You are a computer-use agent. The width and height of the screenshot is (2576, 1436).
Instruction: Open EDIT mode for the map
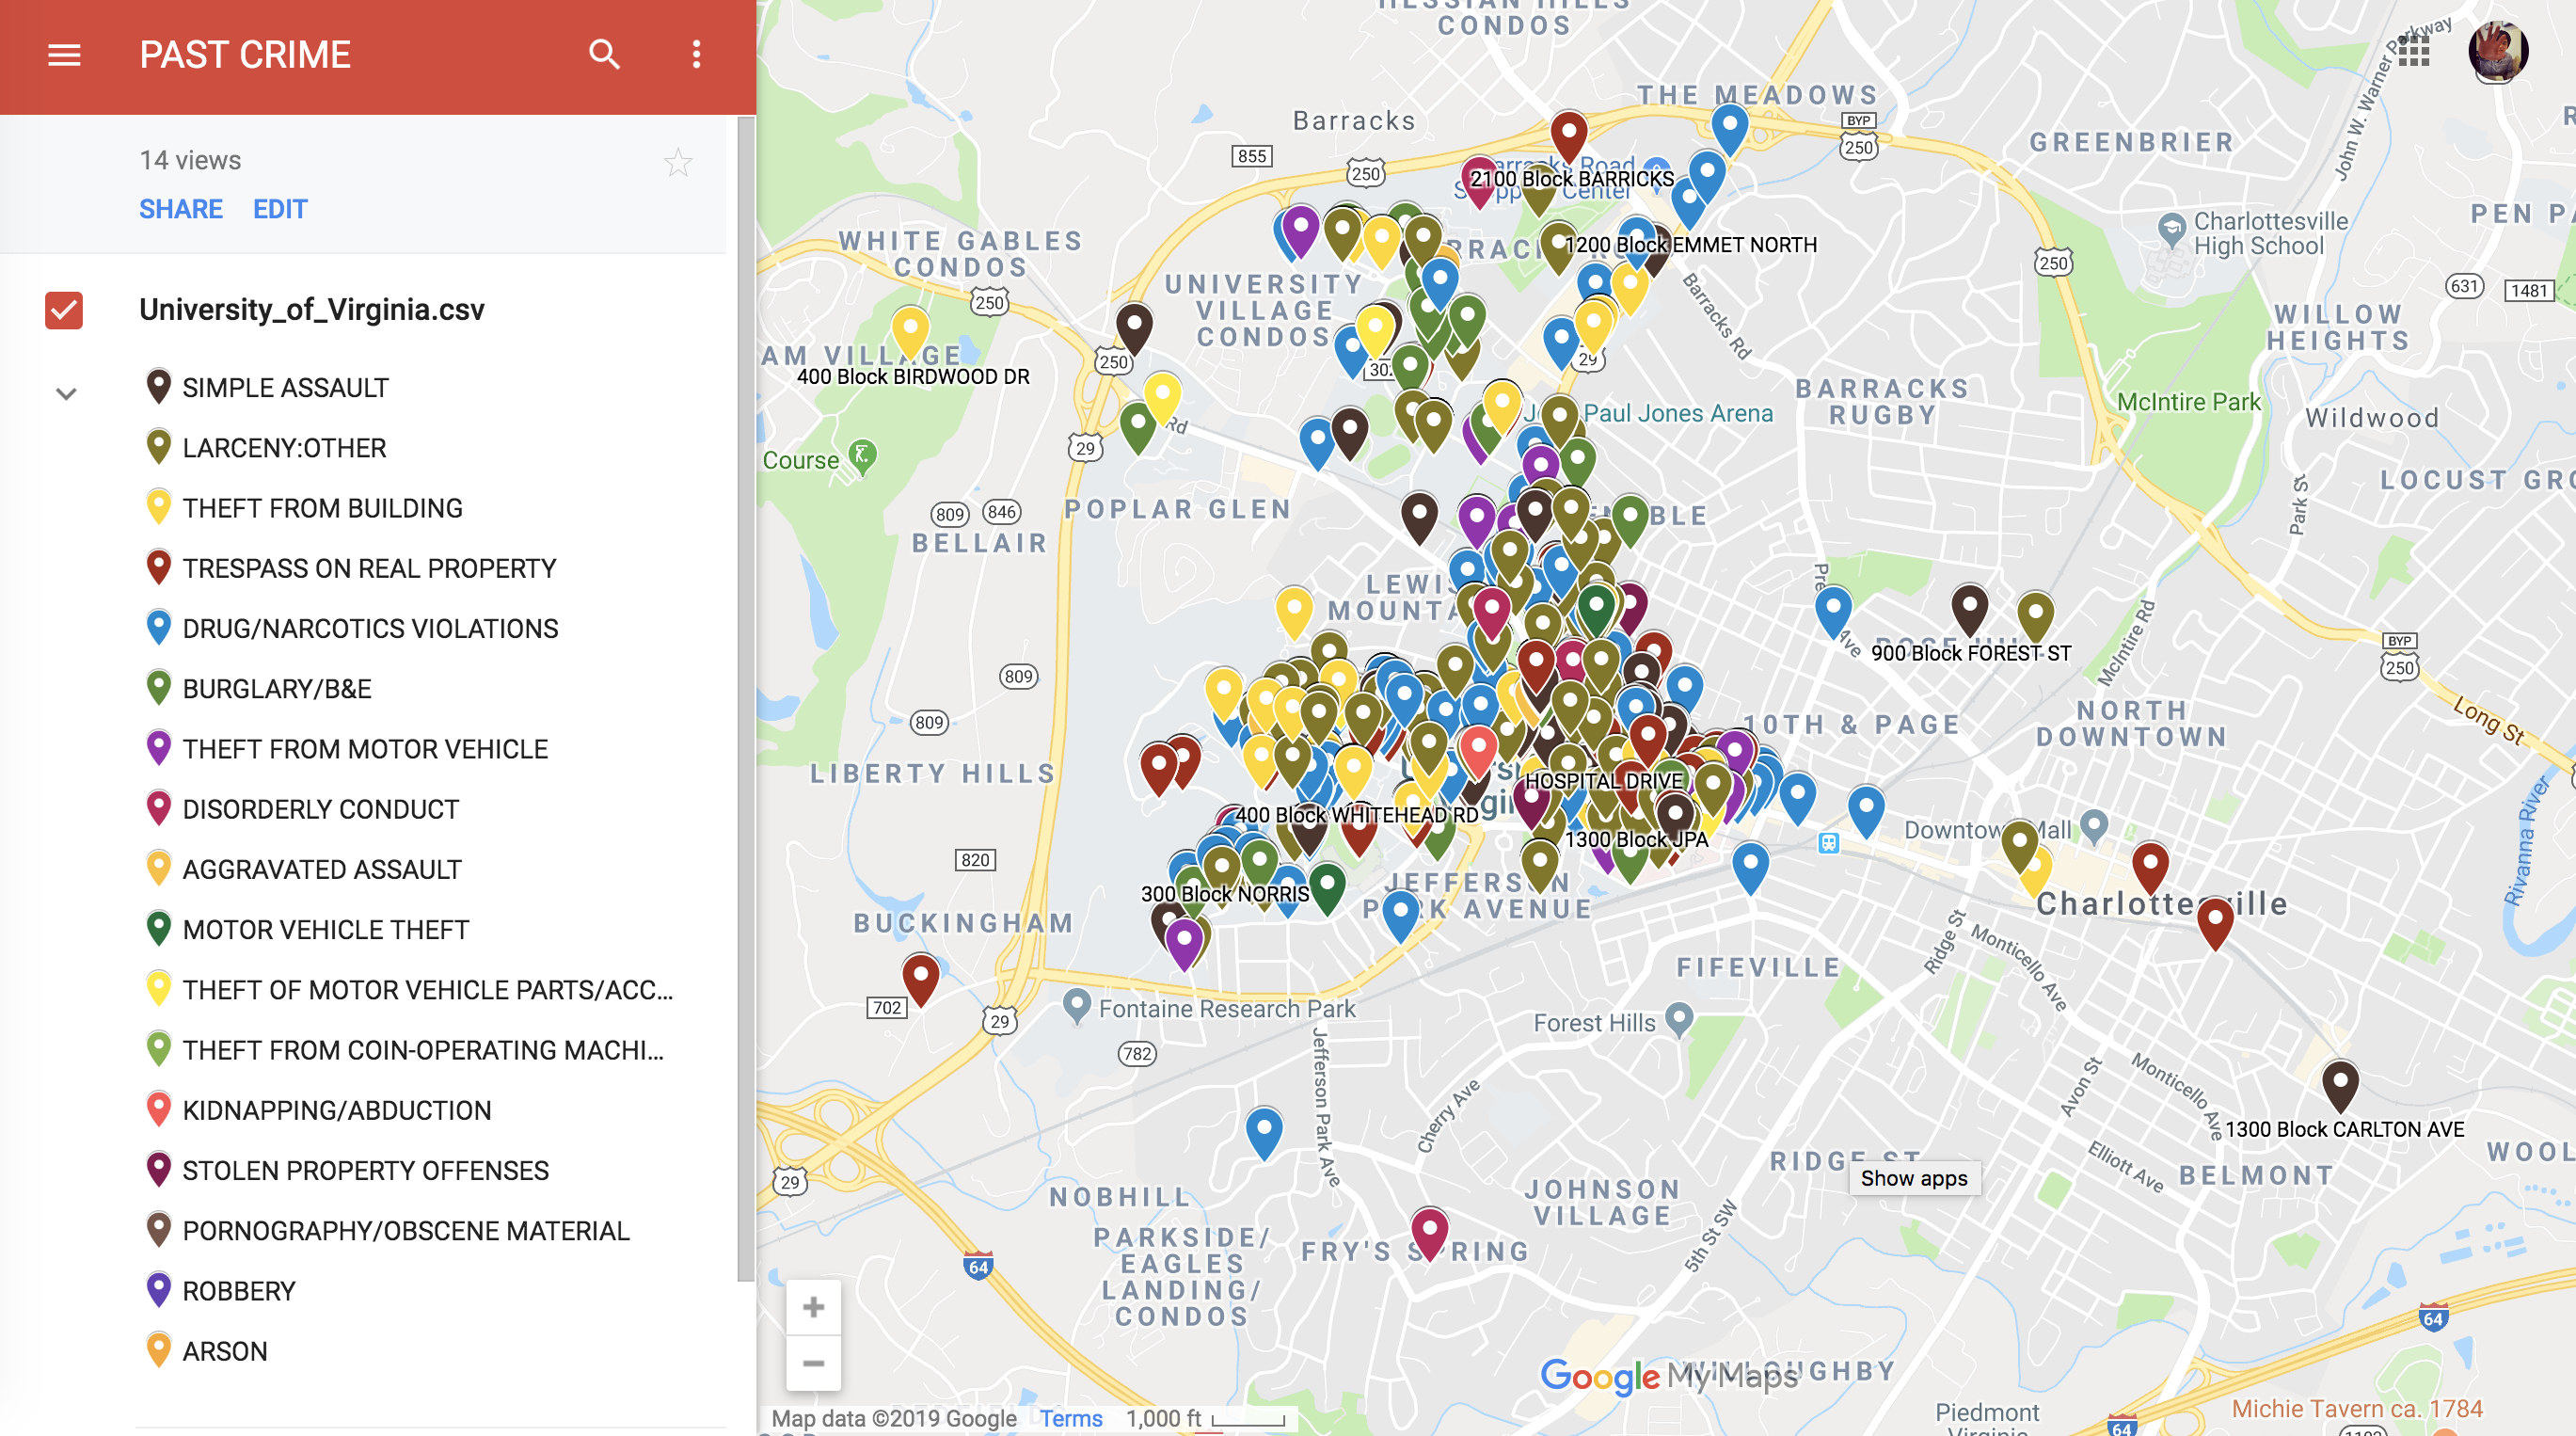click(x=279, y=208)
